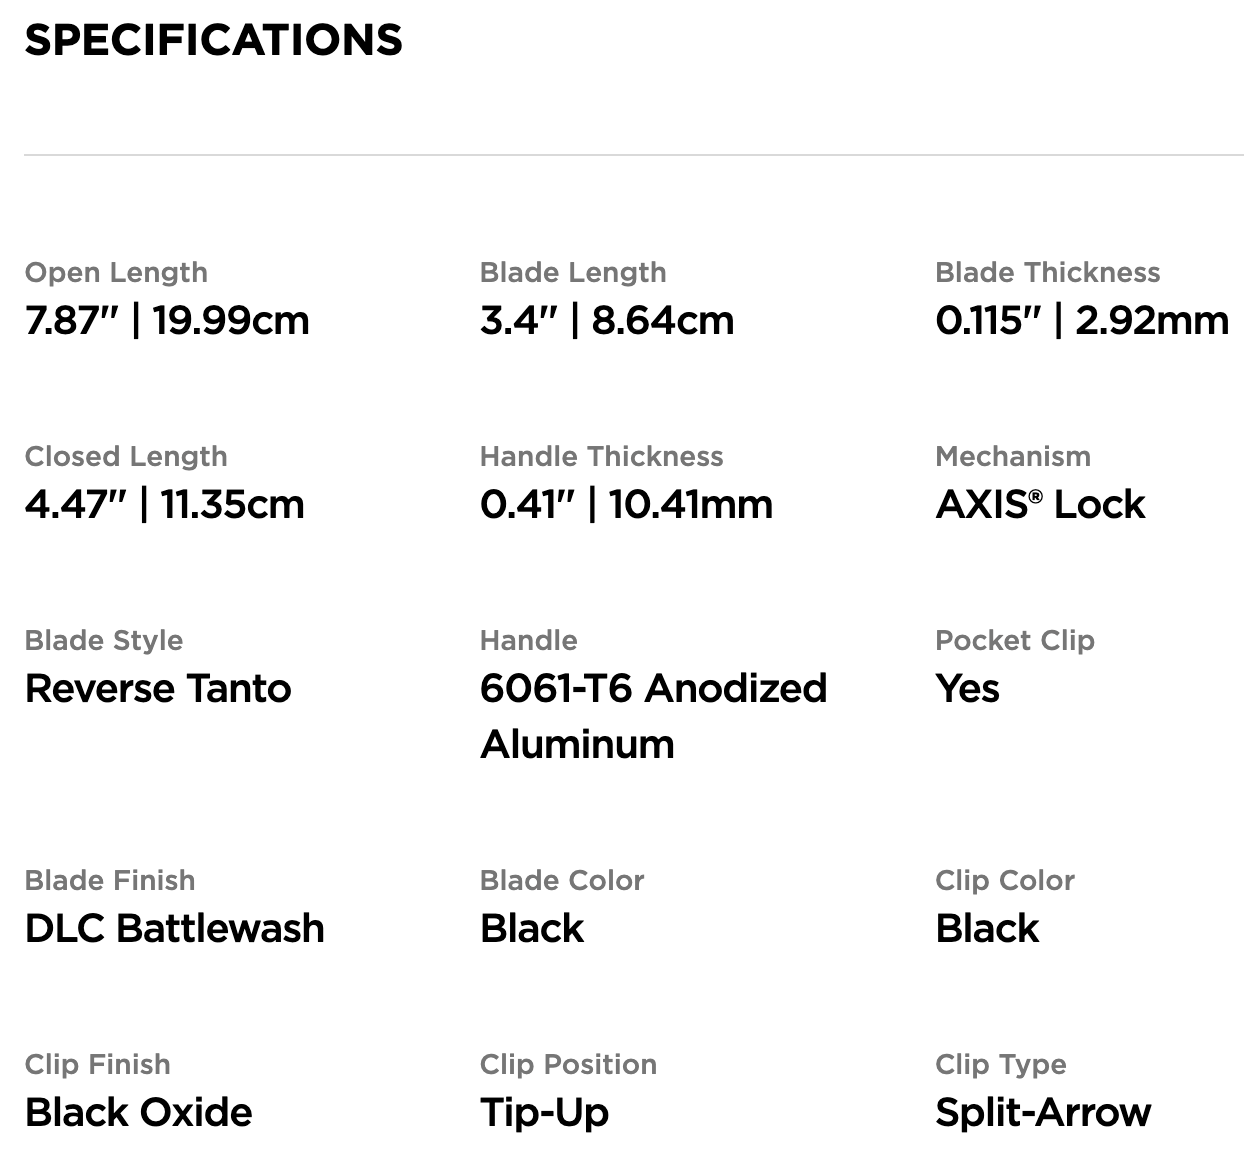Select the Reverse Tanto blade style

pos(158,689)
